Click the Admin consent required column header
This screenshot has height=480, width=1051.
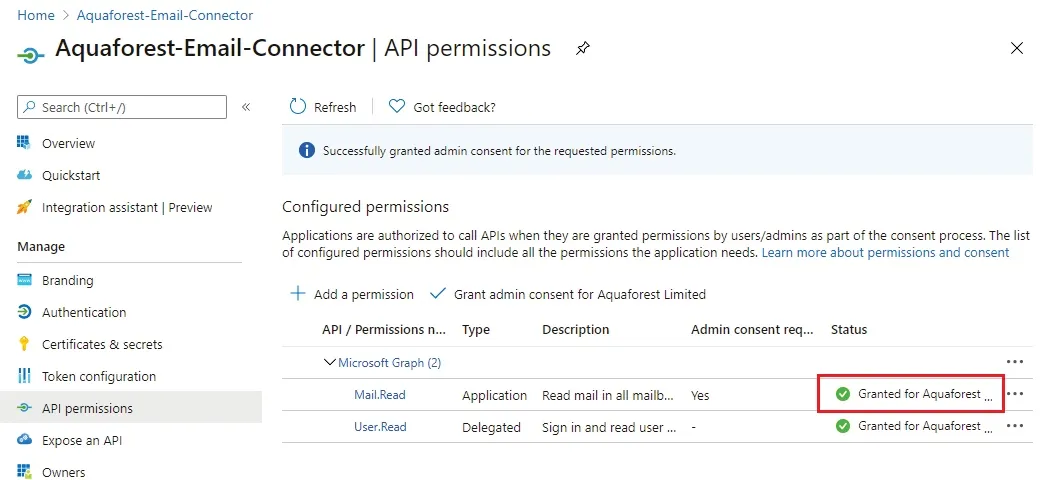[x=752, y=330]
